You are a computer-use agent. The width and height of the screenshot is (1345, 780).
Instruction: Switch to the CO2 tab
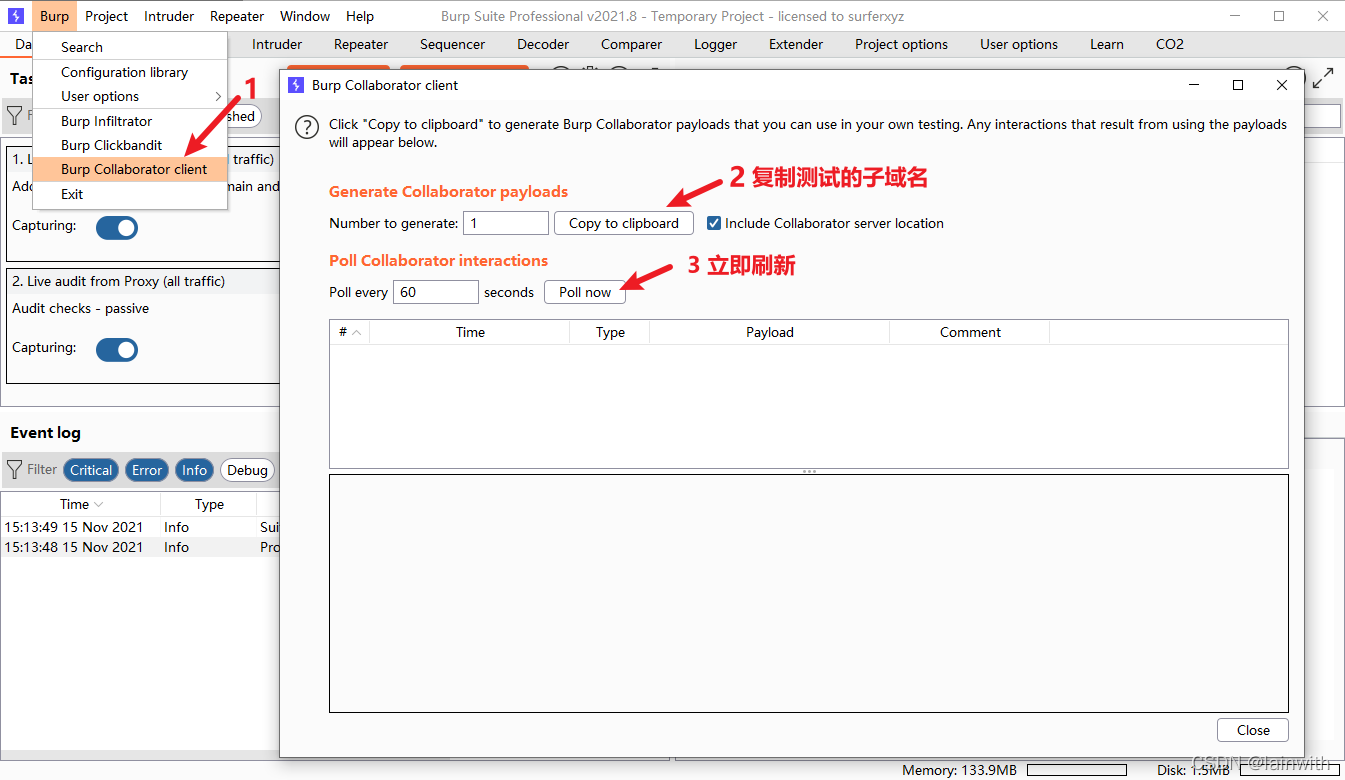click(x=1170, y=44)
